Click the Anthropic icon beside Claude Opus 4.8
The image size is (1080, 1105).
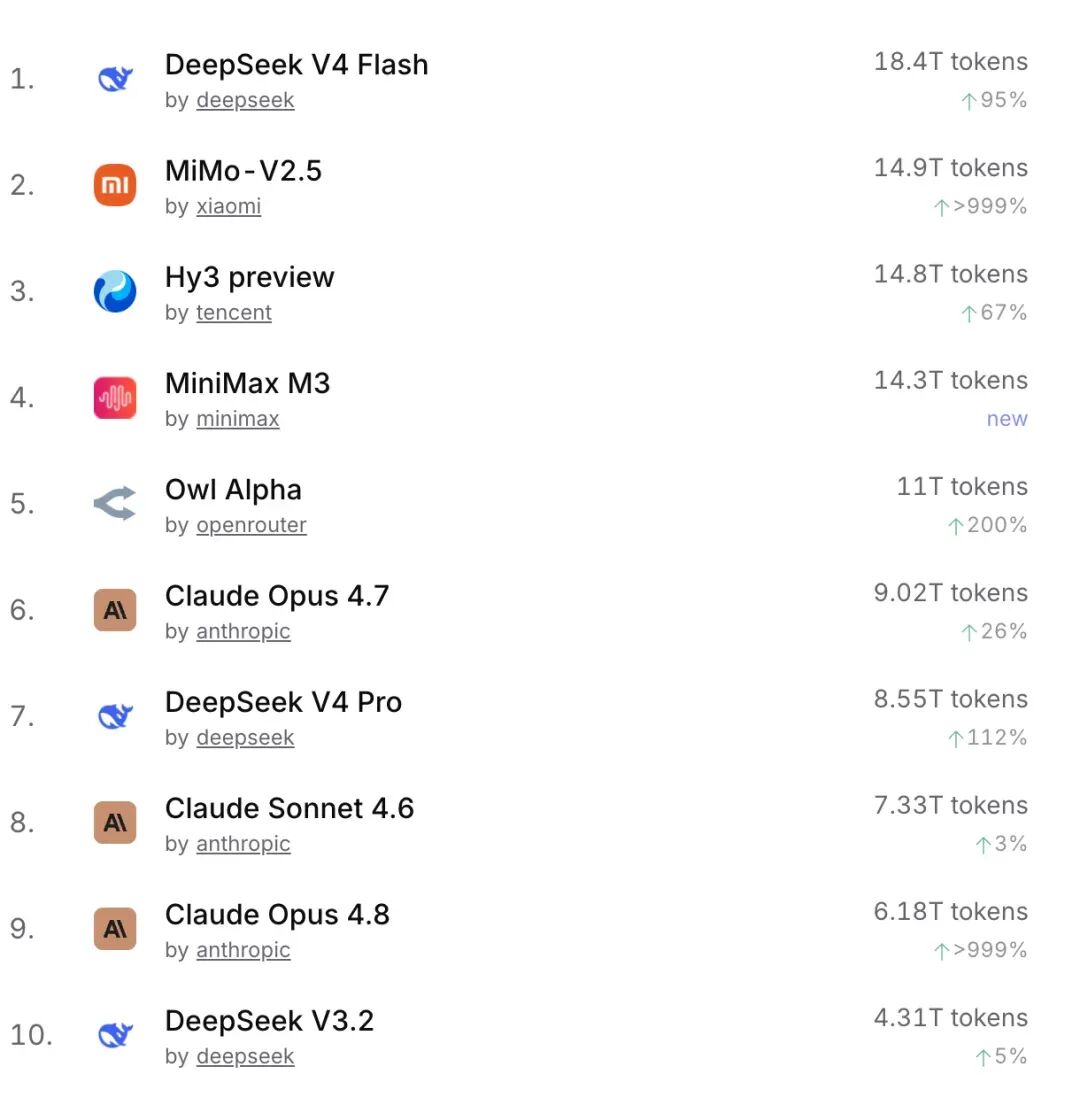tap(115, 929)
